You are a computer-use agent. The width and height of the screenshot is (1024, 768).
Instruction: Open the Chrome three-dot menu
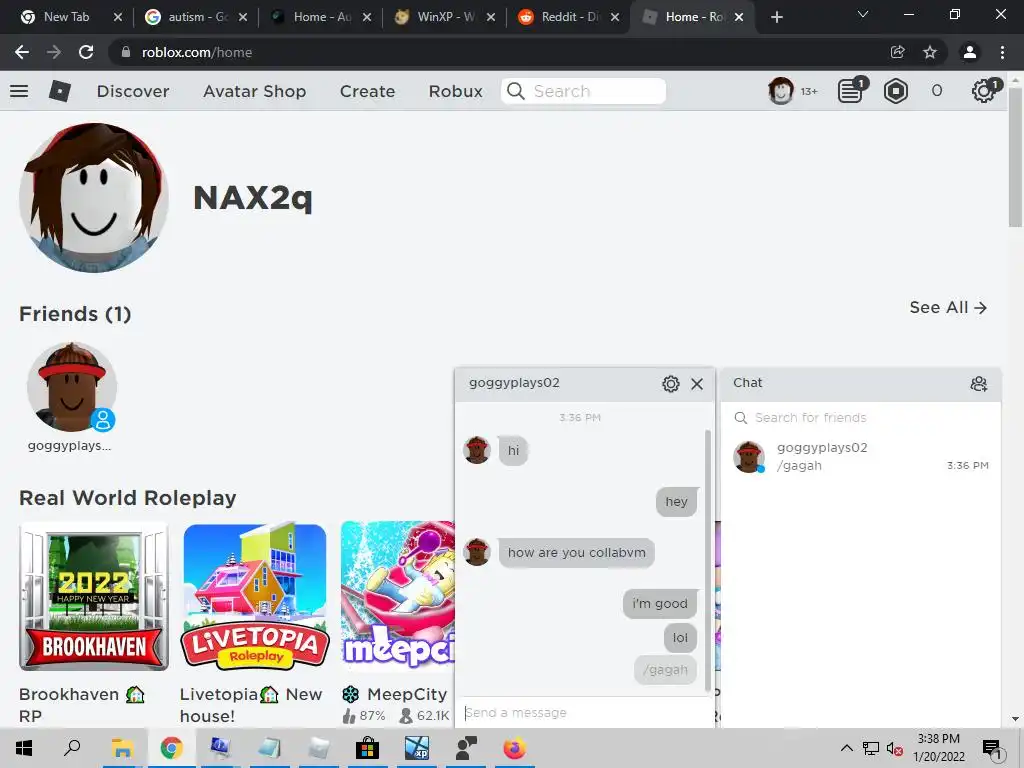click(1002, 52)
